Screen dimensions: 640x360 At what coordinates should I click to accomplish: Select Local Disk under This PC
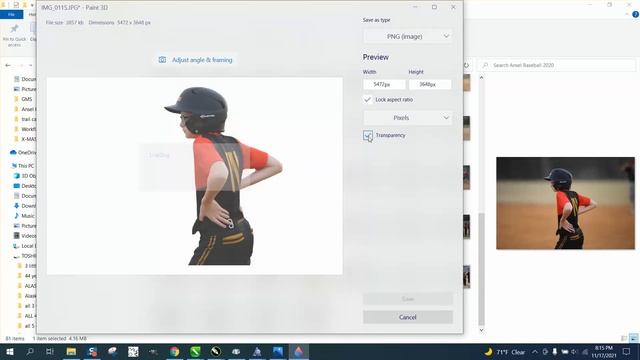[x=25, y=246]
